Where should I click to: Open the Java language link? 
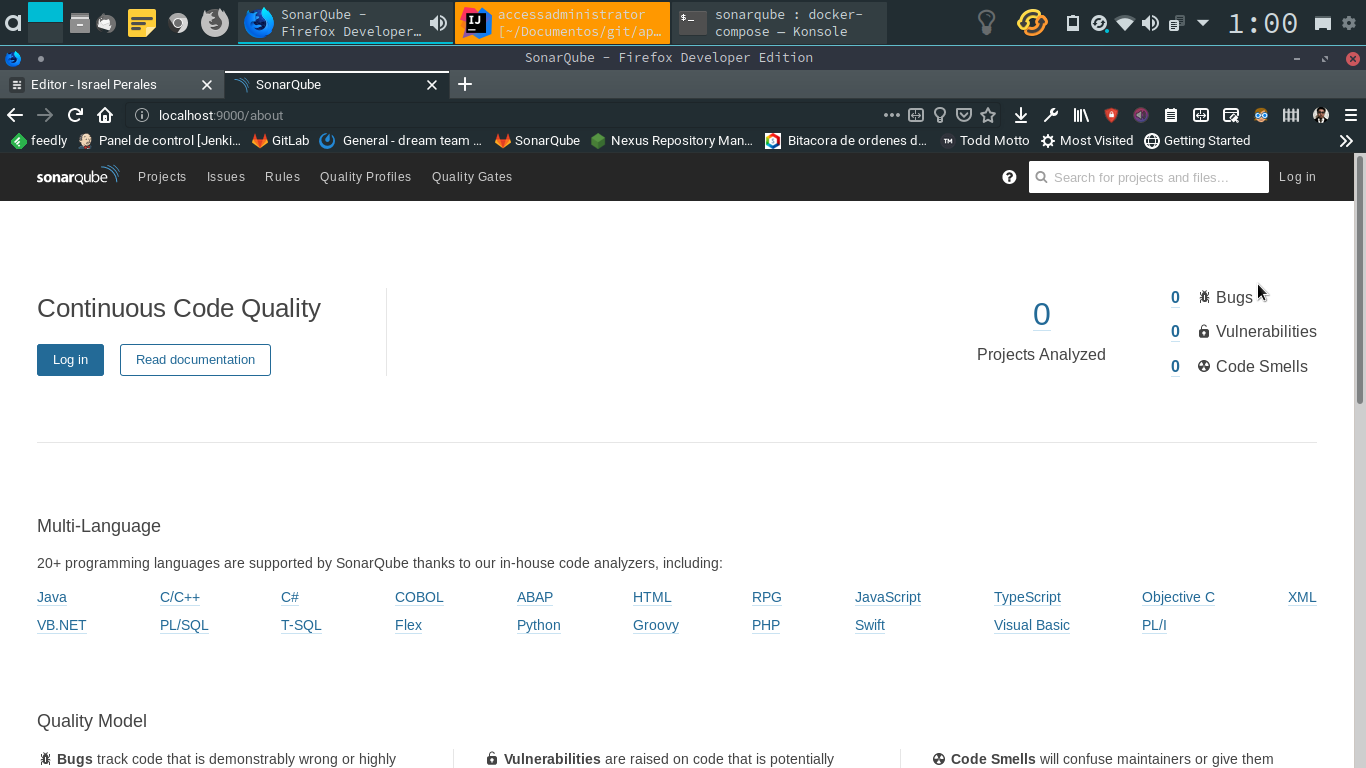(52, 597)
